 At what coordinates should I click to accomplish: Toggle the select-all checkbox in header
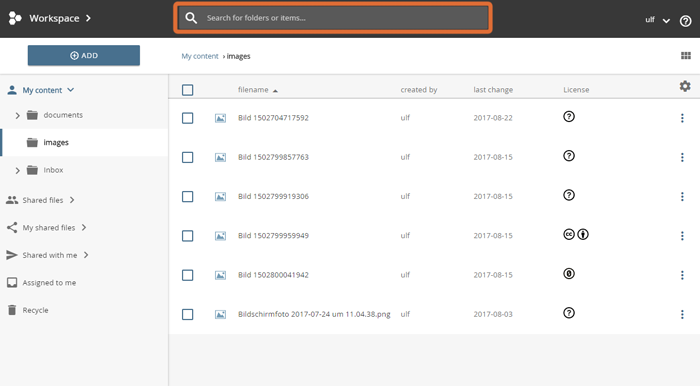coord(188,90)
